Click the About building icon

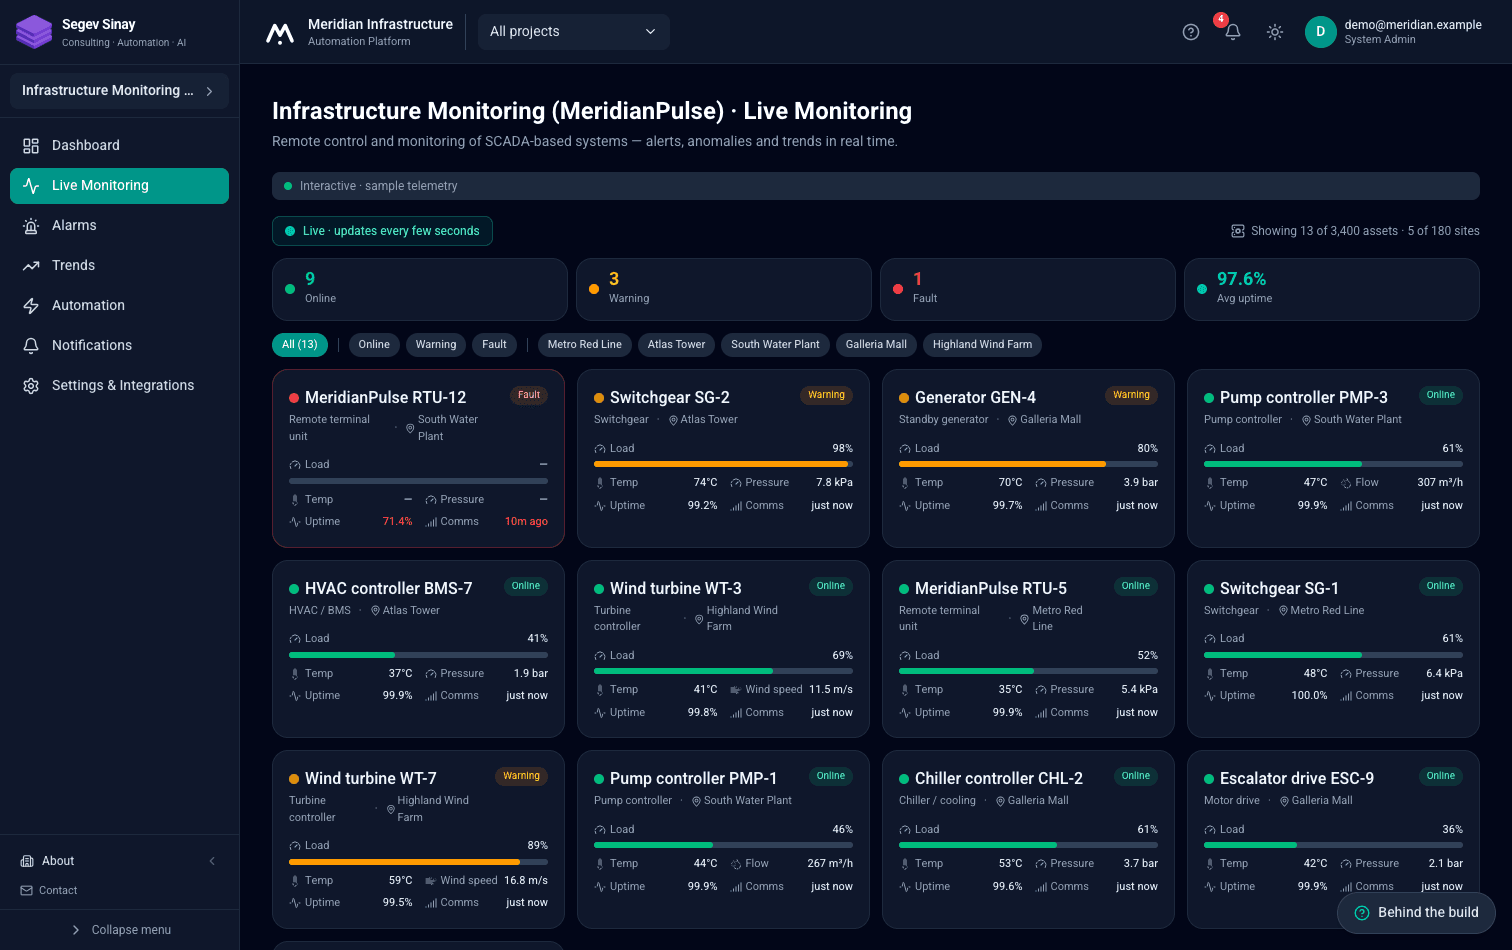27,861
